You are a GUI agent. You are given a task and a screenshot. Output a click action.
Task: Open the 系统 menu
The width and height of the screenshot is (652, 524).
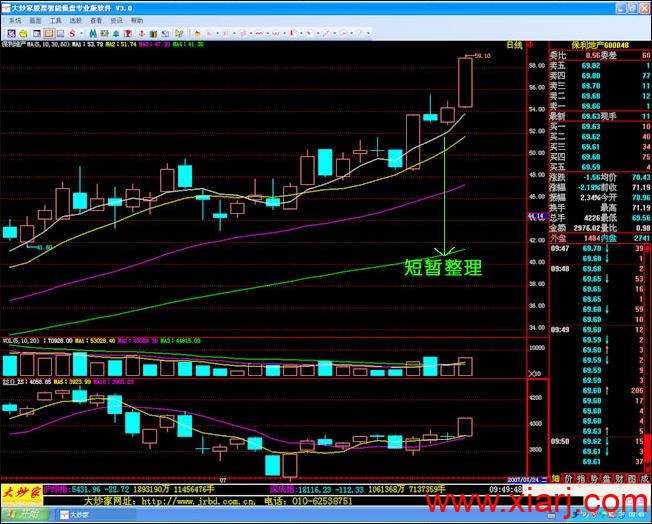[15, 20]
